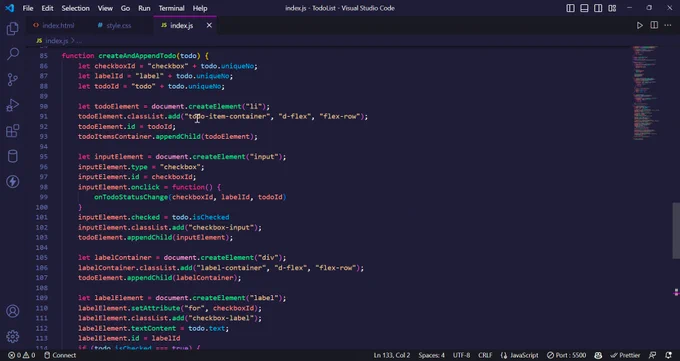Click the createAndAppendTodo function name

[x=137, y=56]
